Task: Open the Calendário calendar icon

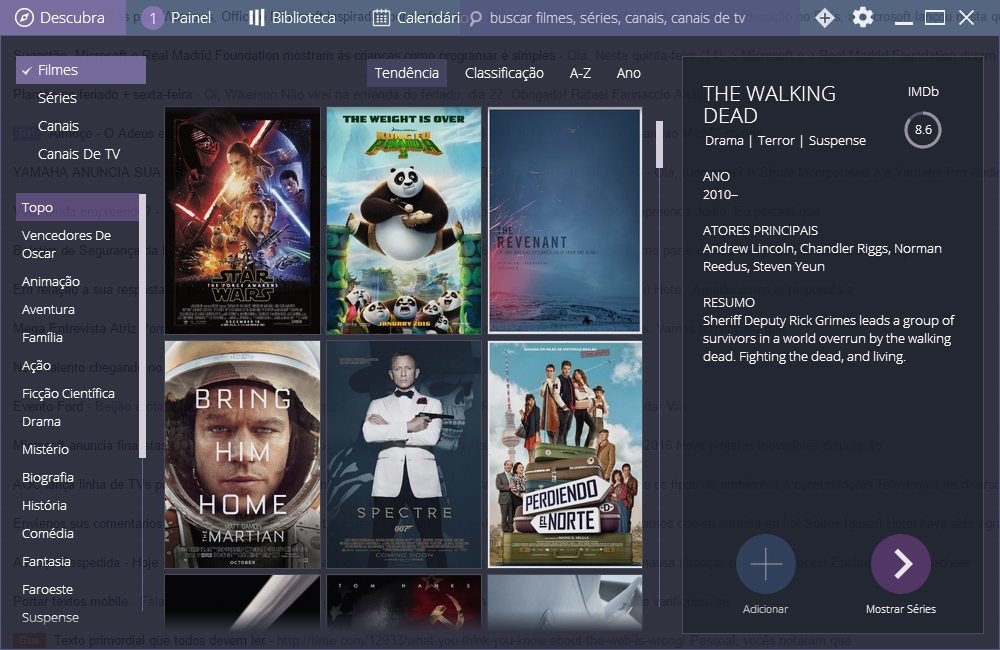Action: point(381,18)
